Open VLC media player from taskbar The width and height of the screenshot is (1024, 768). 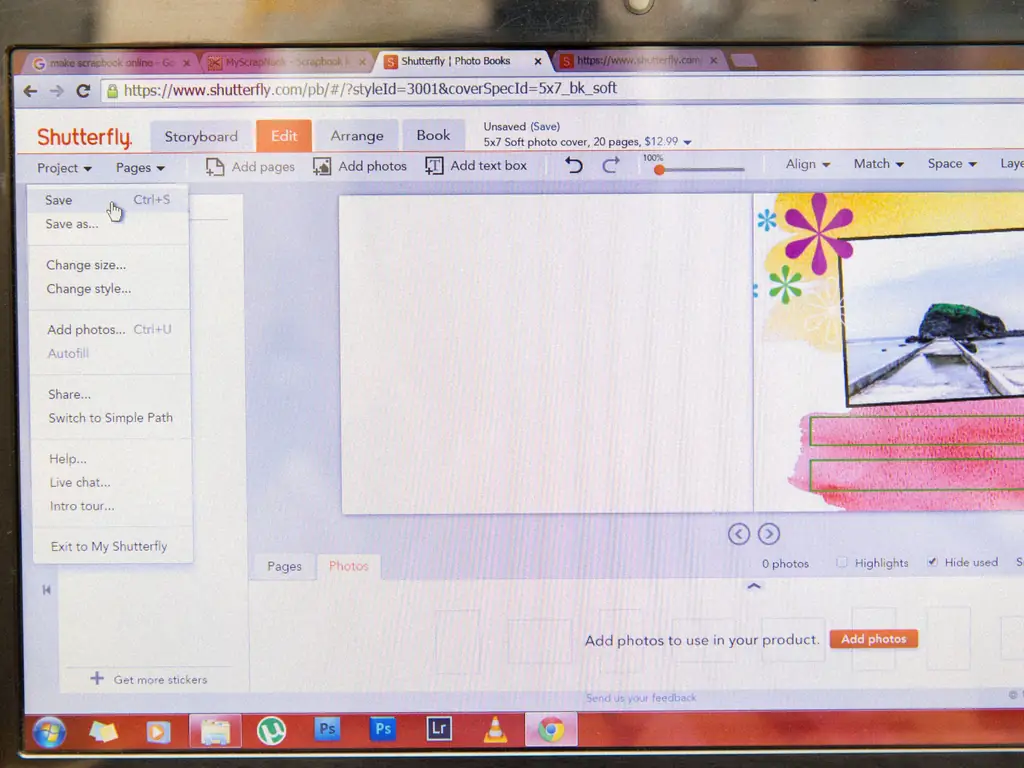click(495, 729)
